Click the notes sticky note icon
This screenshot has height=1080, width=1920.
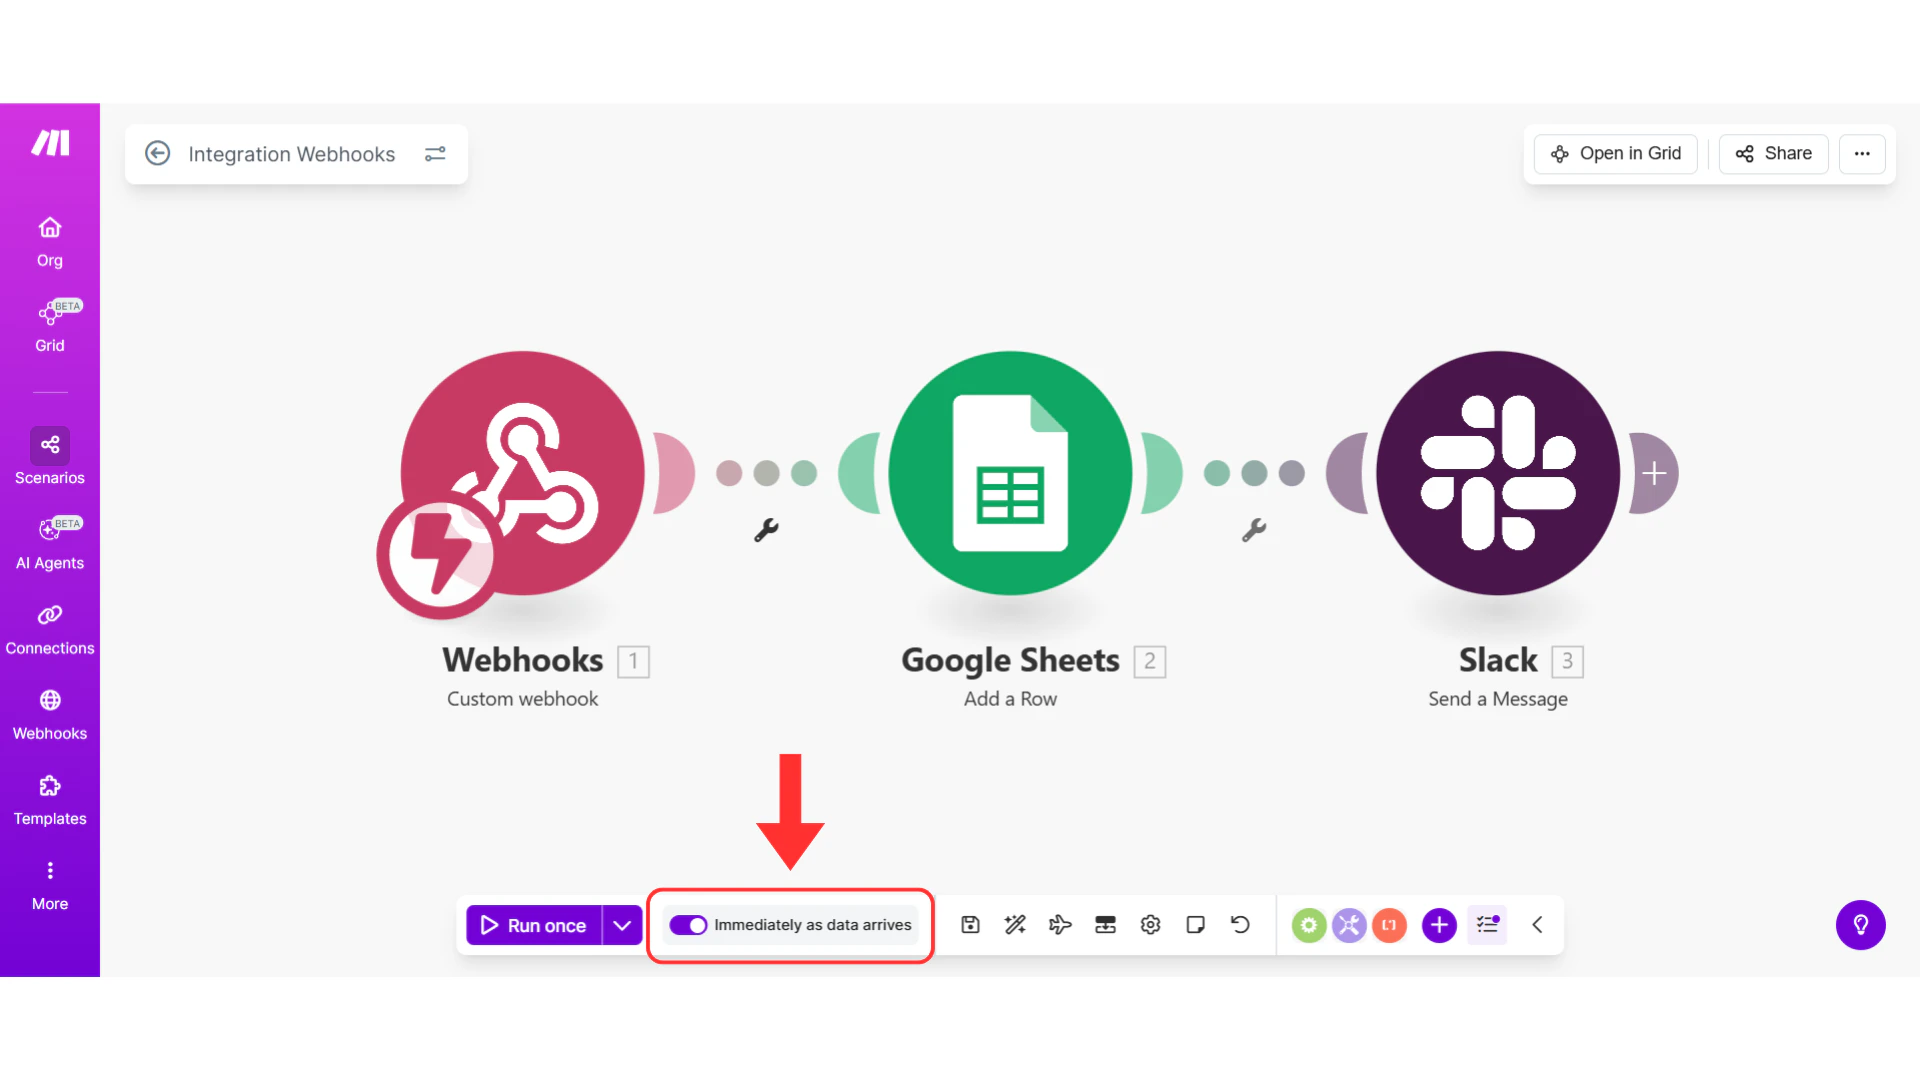[x=1195, y=925]
